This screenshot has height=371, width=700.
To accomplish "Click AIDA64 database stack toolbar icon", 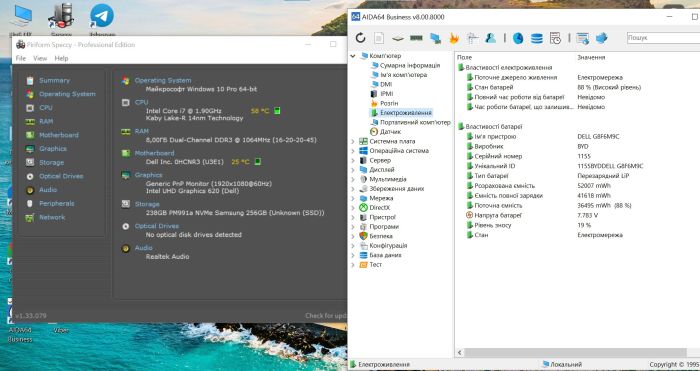I will (x=537, y=38).
